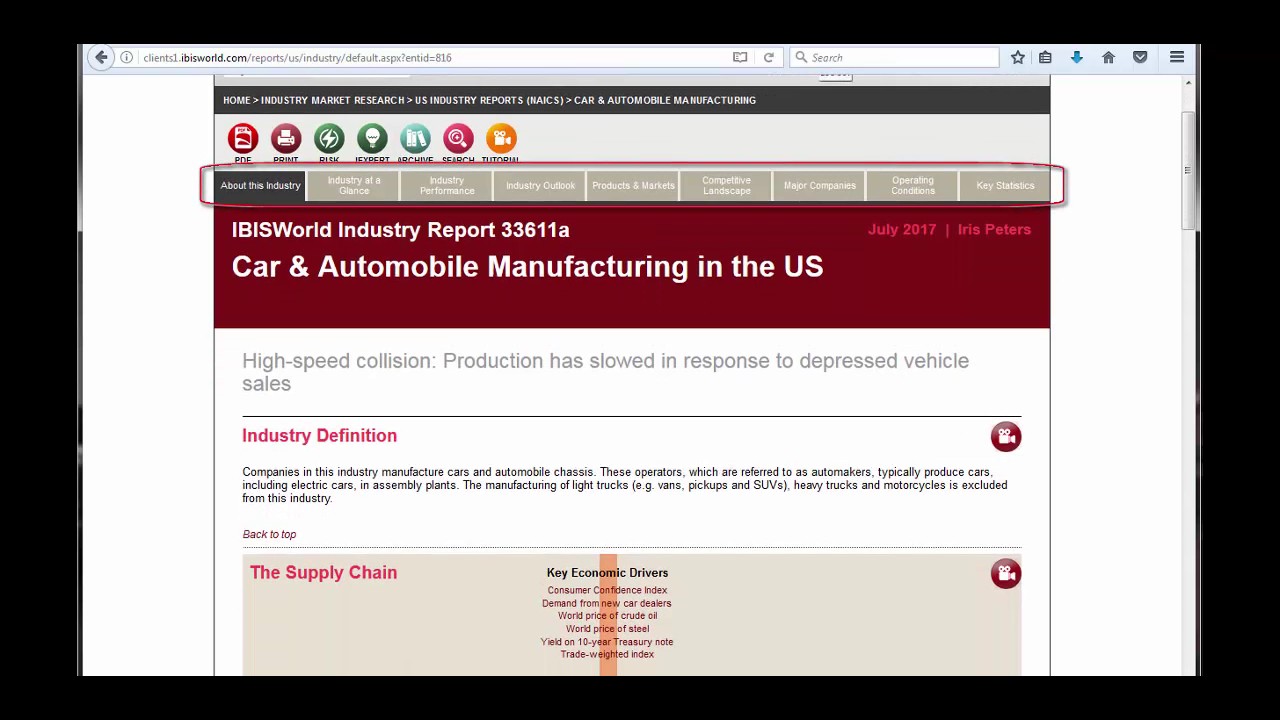1280x720 pixels.
Task: Click the site information icon in address bar
Action: click(x=127, y=58)
